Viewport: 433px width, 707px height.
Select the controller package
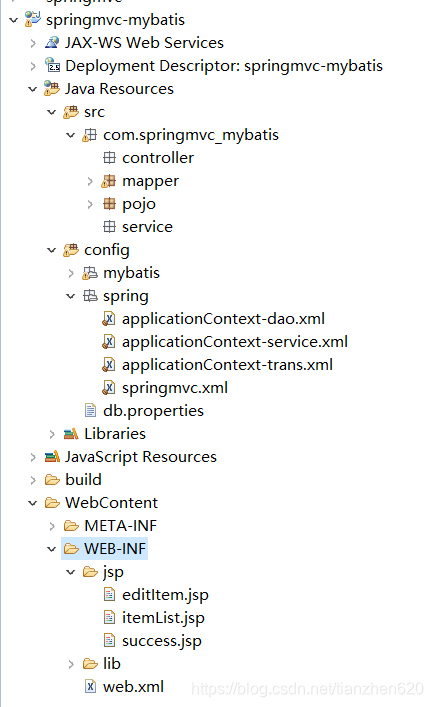pyautogui.click(x=158, y=158)
